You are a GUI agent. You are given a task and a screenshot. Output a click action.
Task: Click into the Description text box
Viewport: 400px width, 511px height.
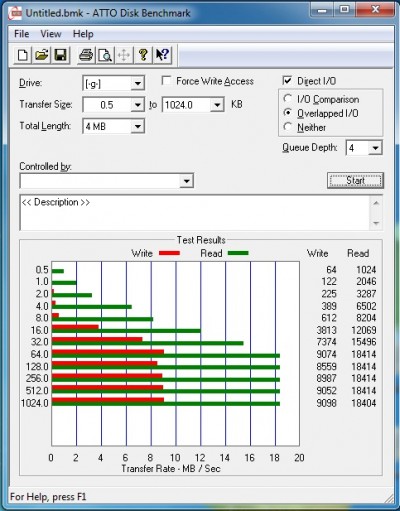tap(194, 213)
